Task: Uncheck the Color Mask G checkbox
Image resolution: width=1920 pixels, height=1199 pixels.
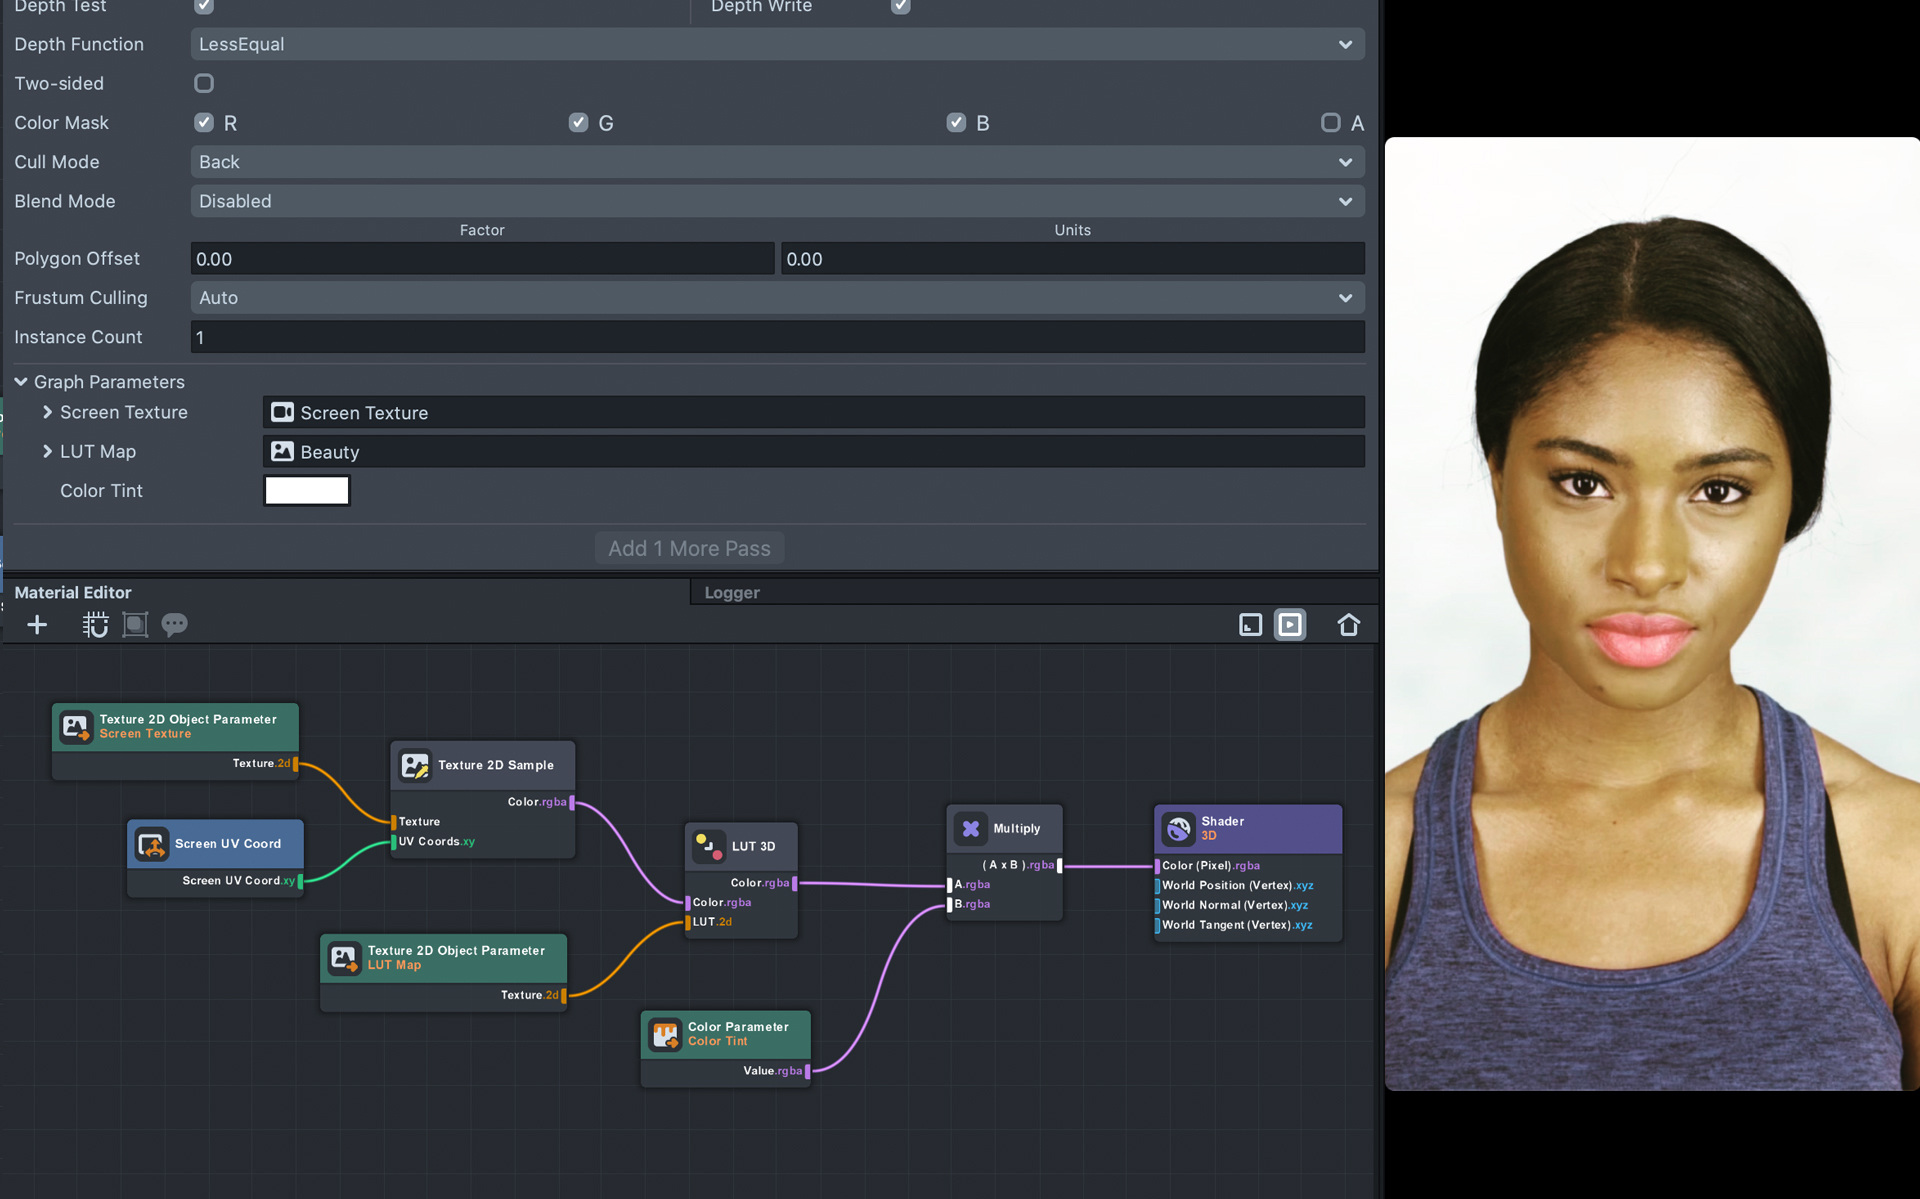Action: tap(578, 122)
